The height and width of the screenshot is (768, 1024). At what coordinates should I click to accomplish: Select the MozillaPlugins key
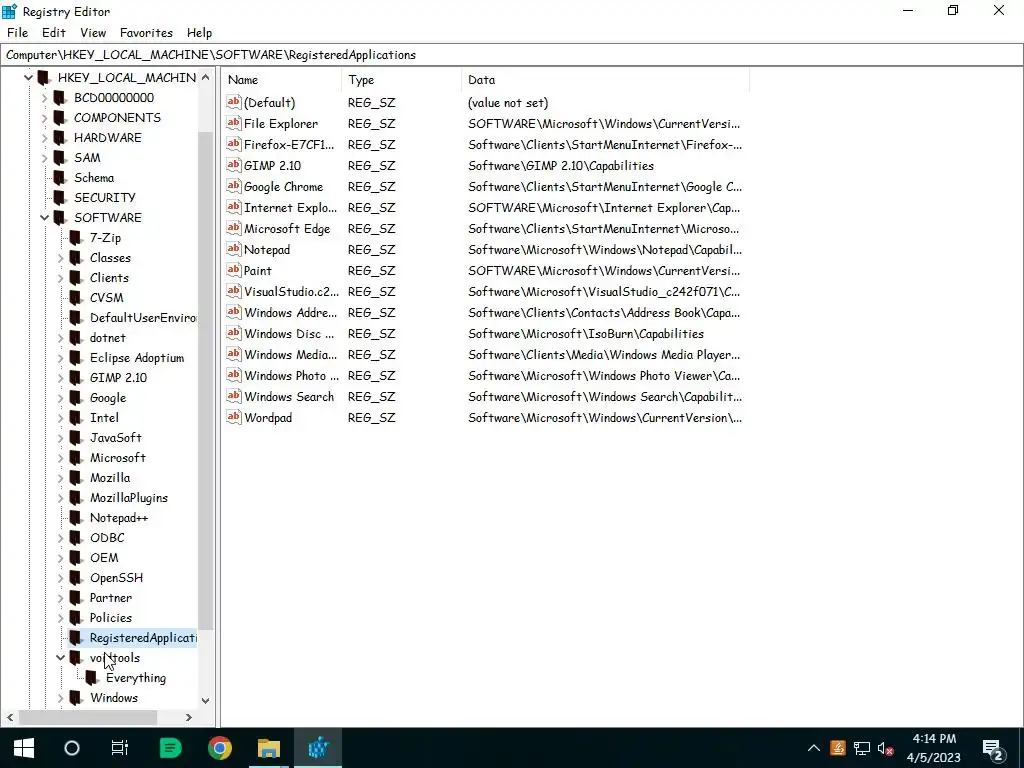(x=129, y=498)
